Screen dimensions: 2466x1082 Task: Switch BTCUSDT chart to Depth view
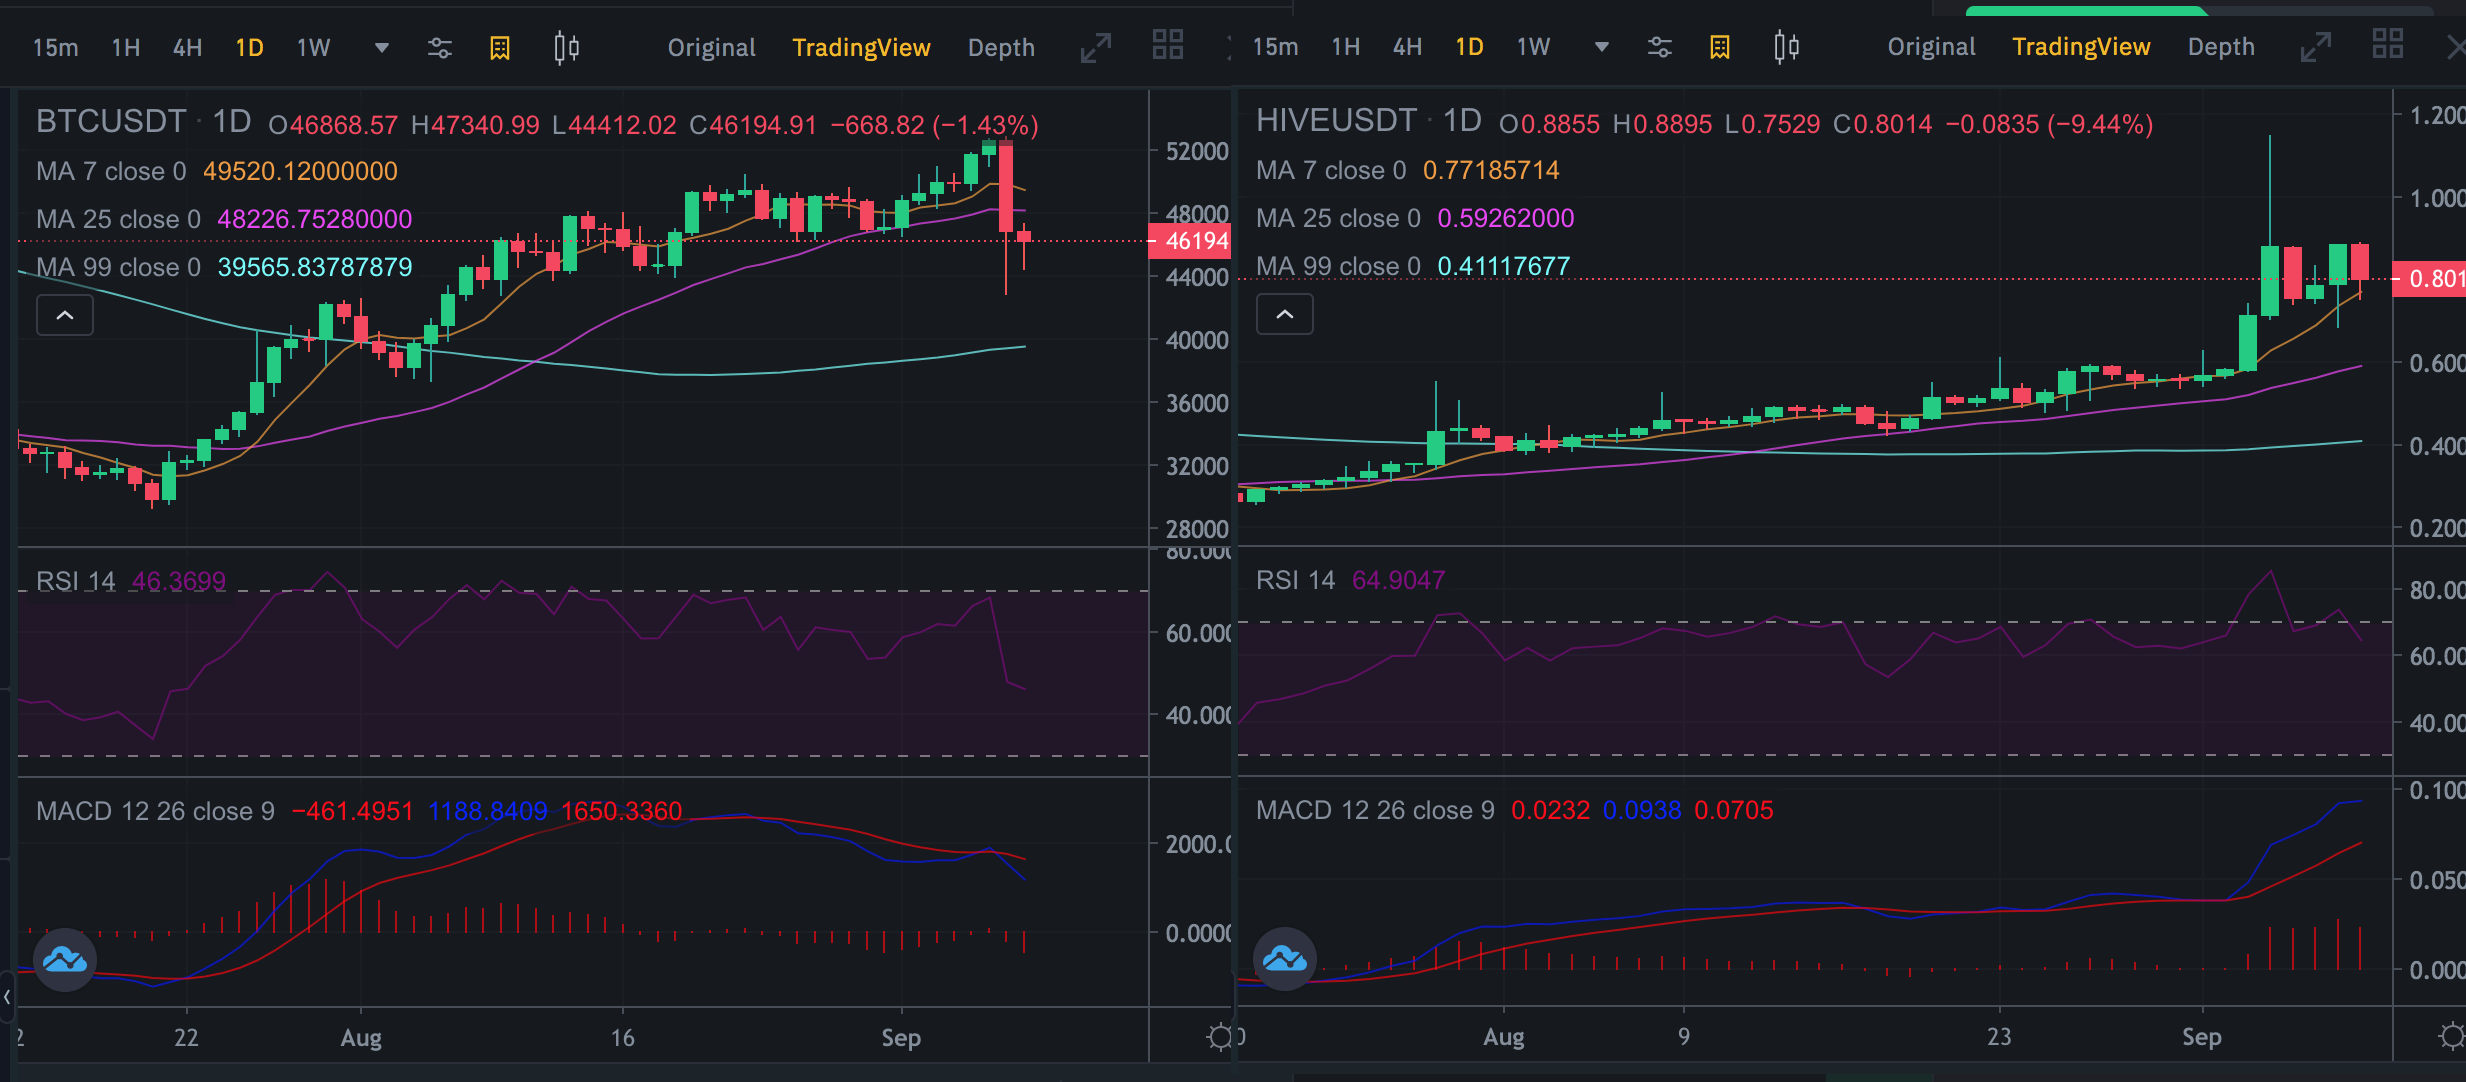[x=1001, y=48]
